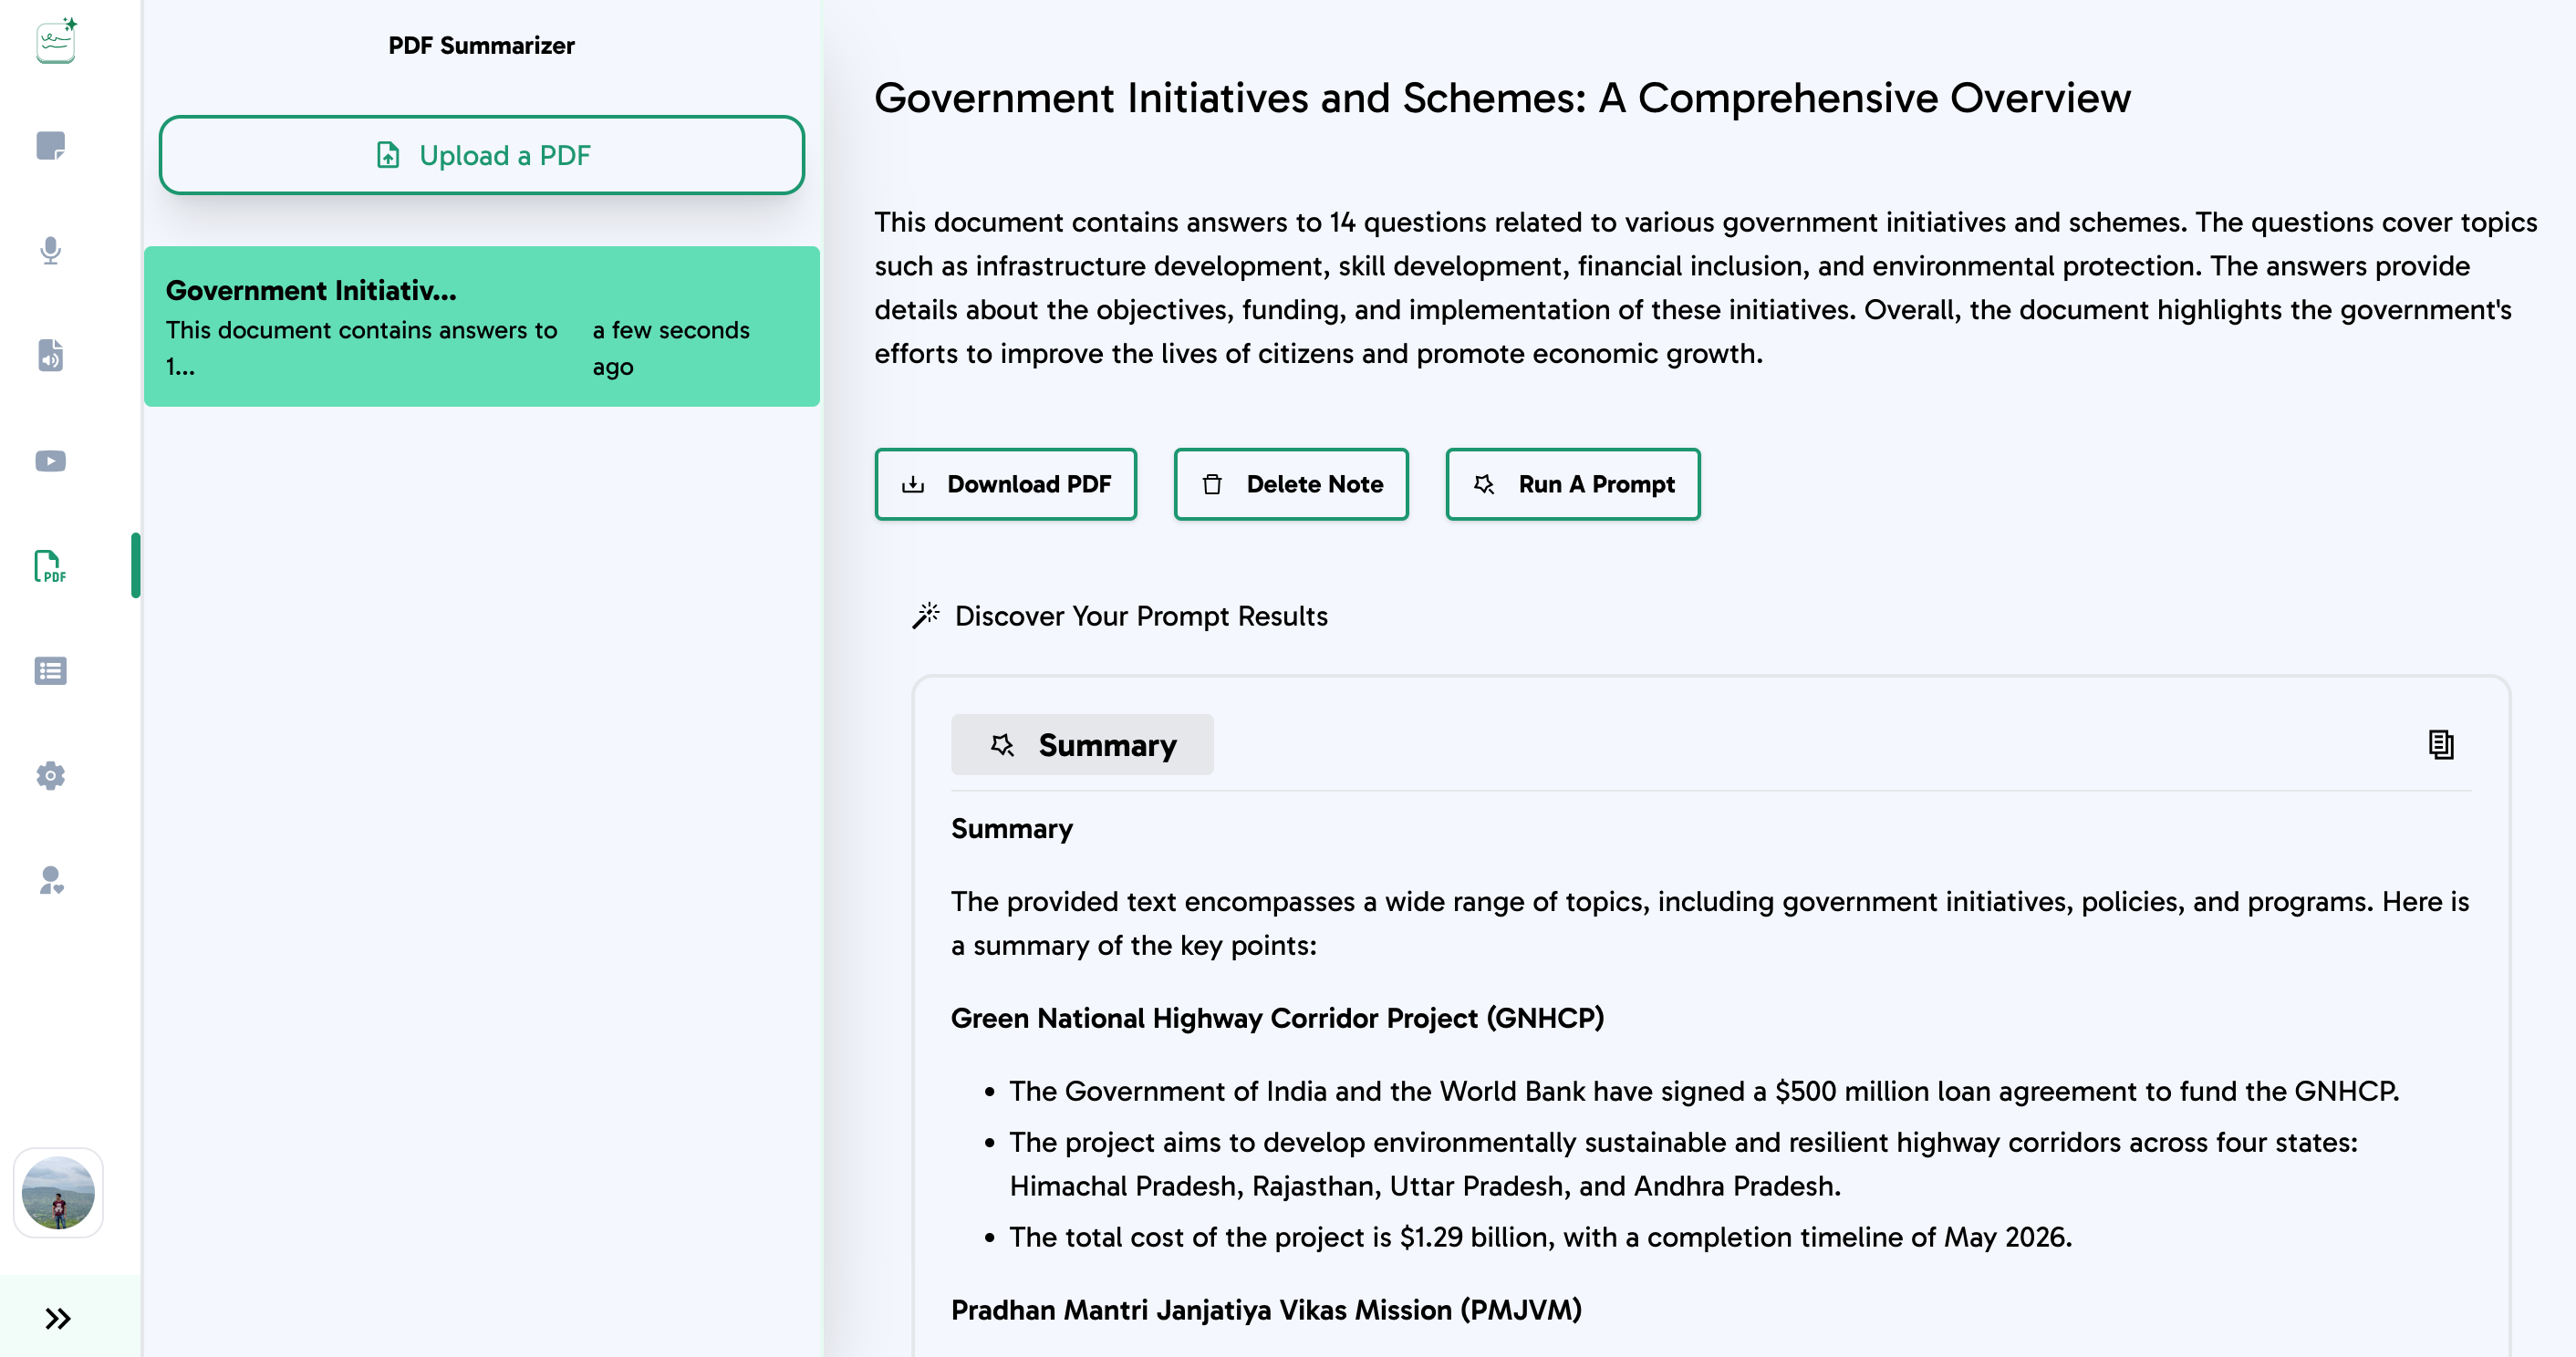This screenshot has height=1357, width=2576.
Task: Select the Government Initiatives note item
Action: pos(481,326)
